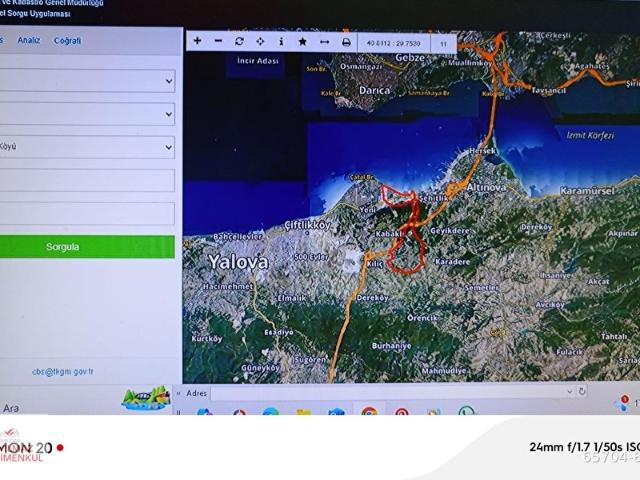Select the pan crosshair tool
Image resolution: width=640 pixels, height=480 pixels.
(260, 42)
